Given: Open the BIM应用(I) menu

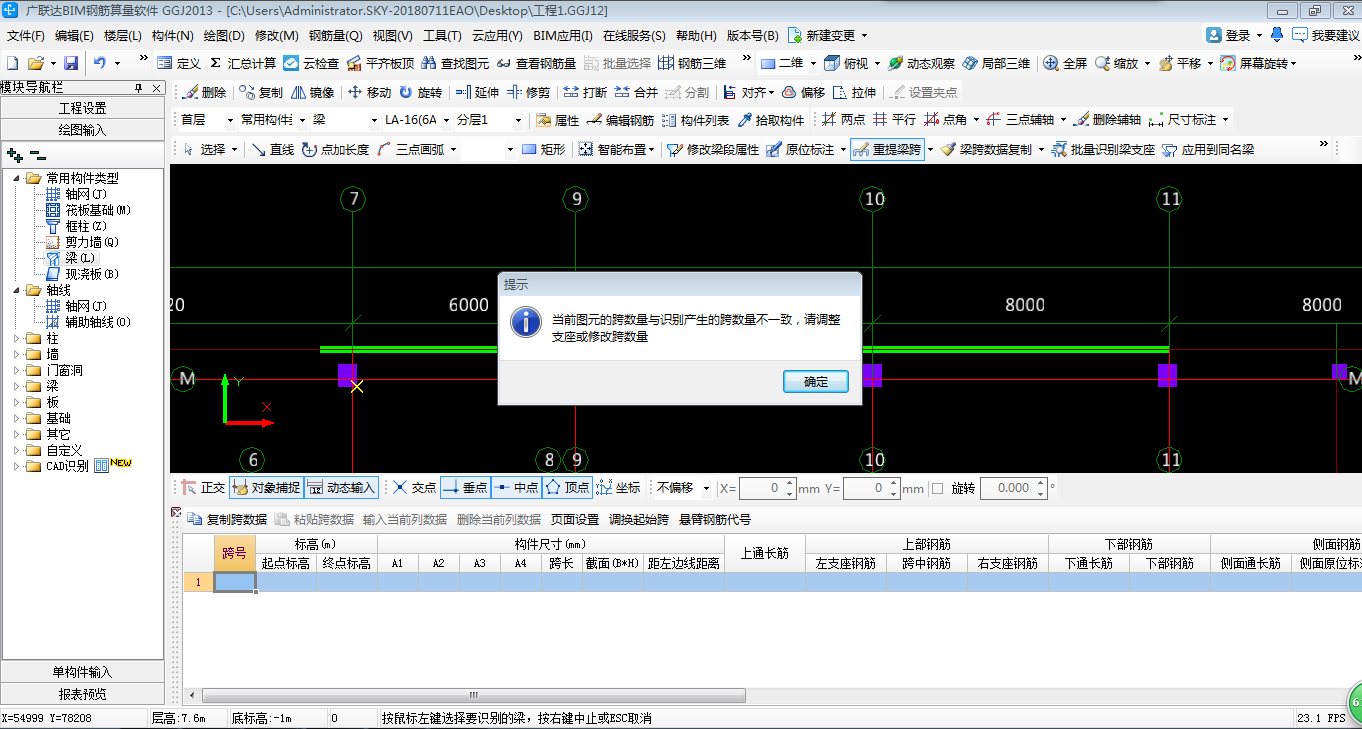Looking at the screenshot, I should (x=563, y=35).
